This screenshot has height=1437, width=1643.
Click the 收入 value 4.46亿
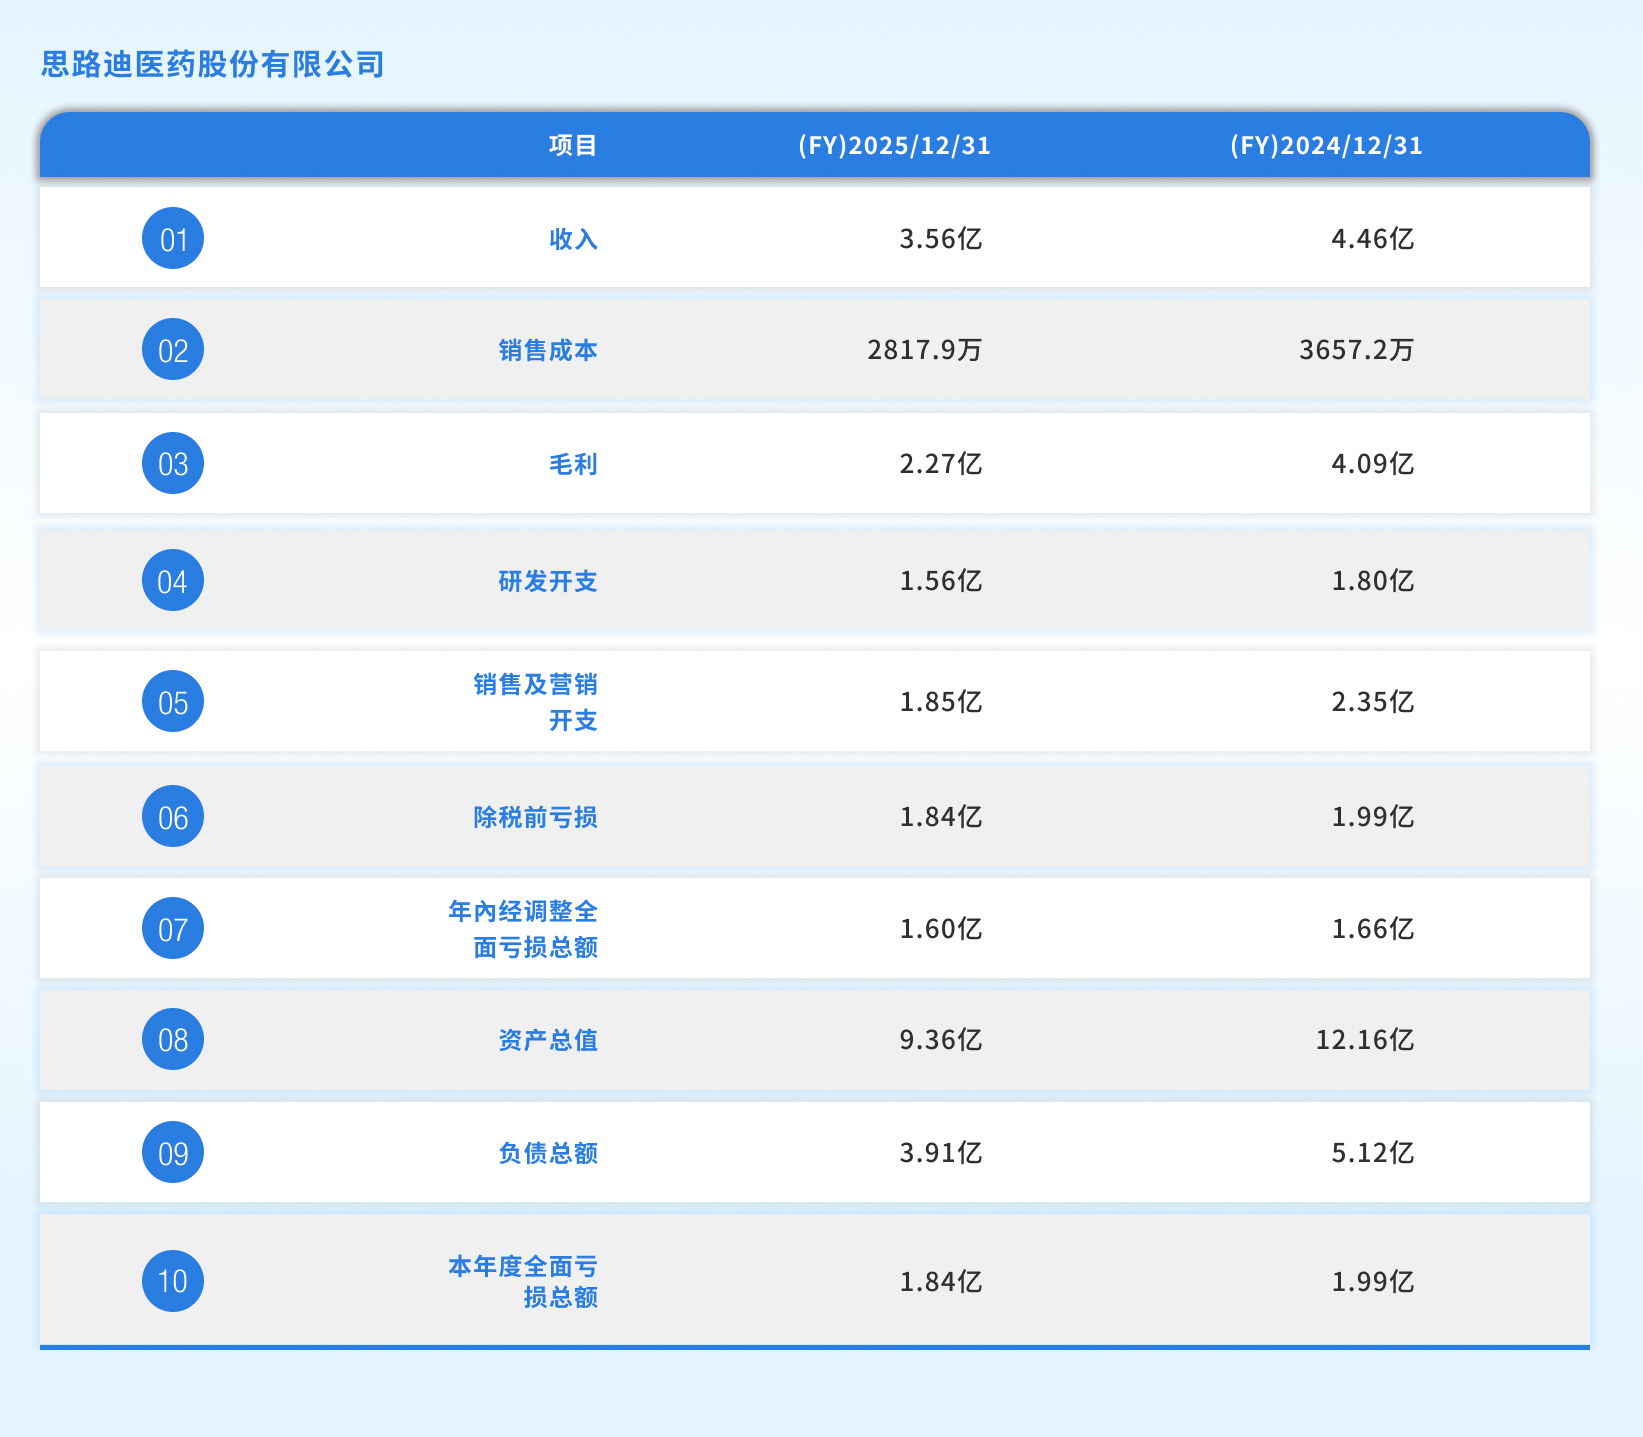(1373, 239)
